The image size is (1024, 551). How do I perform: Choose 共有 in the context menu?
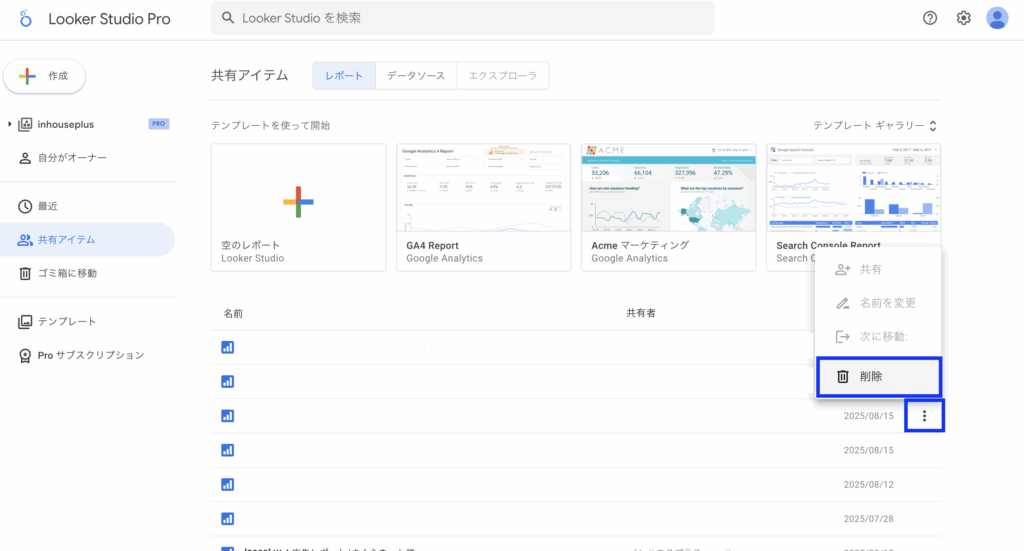tap(878, 269)
